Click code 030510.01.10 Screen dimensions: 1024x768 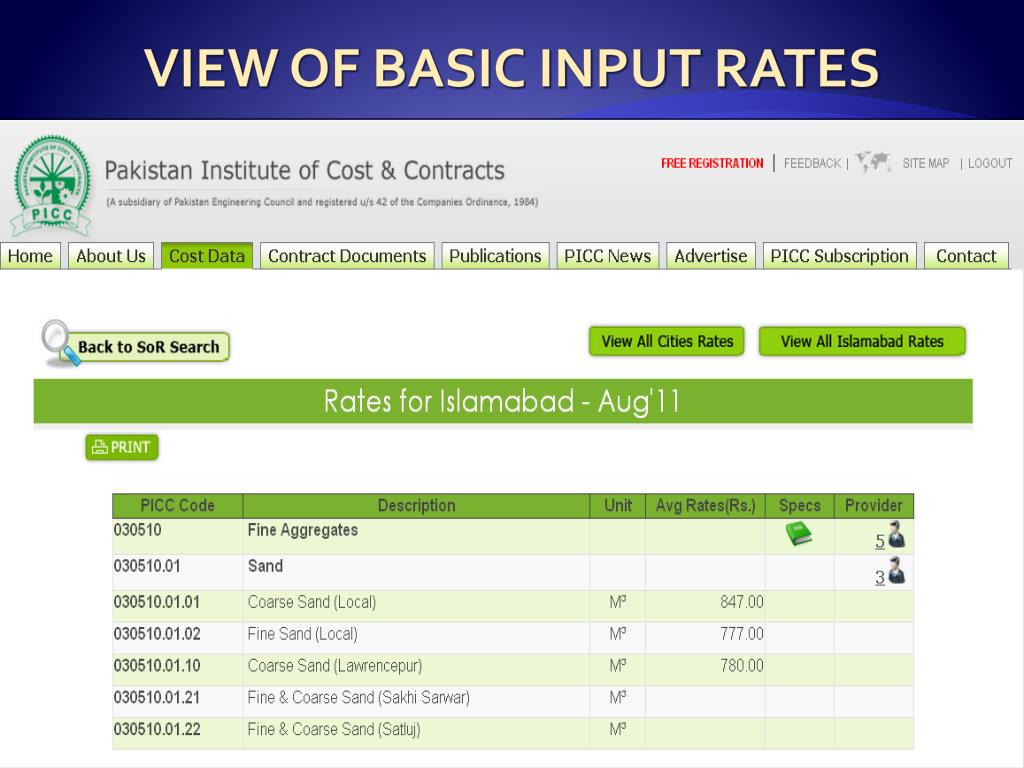[157, 666]
